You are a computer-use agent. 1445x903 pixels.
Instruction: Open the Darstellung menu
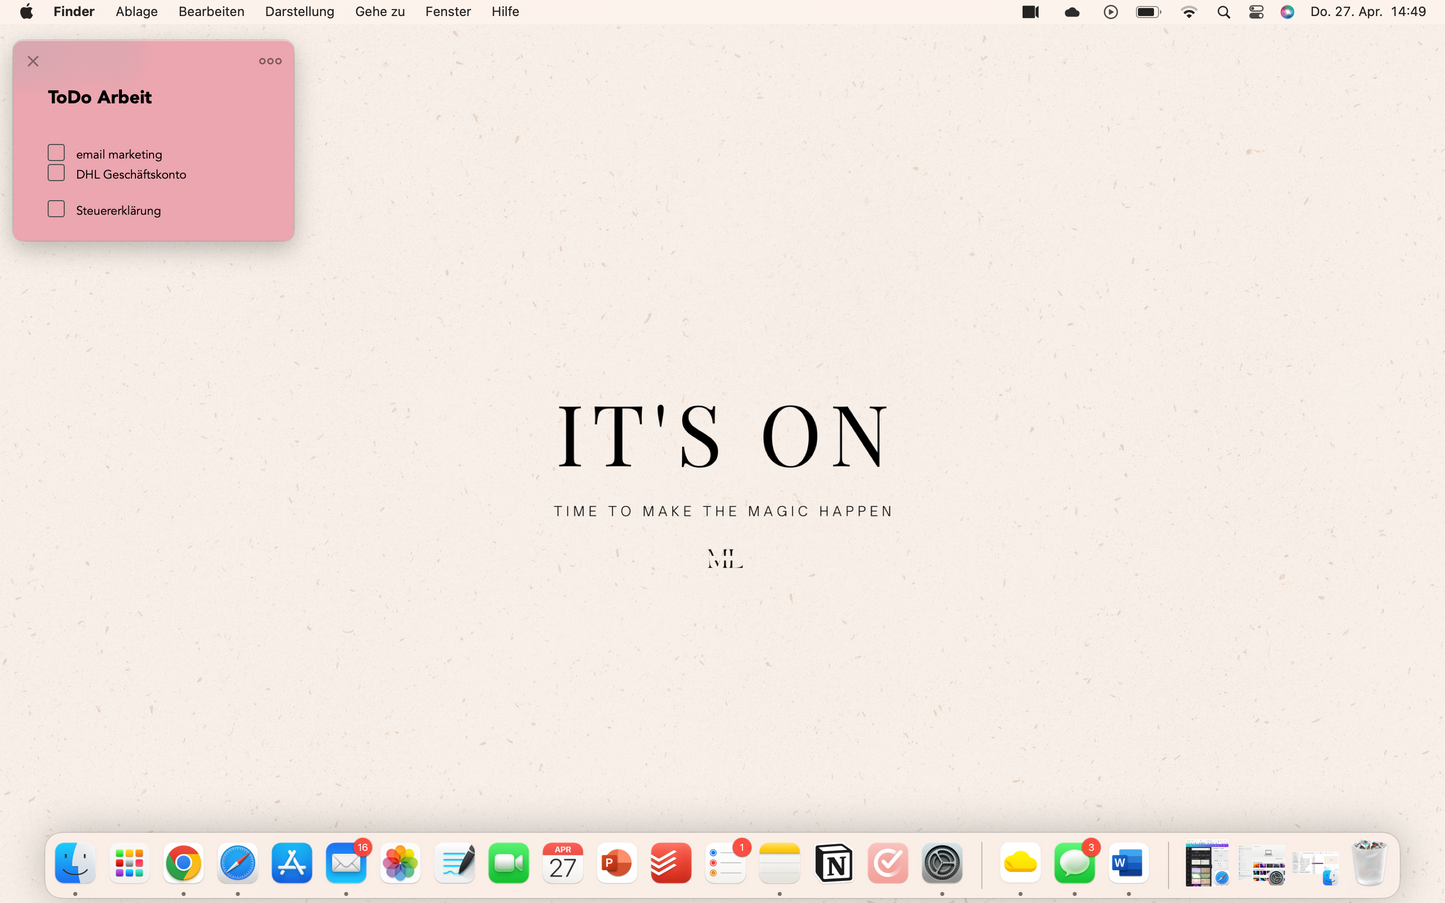(299, 12)
